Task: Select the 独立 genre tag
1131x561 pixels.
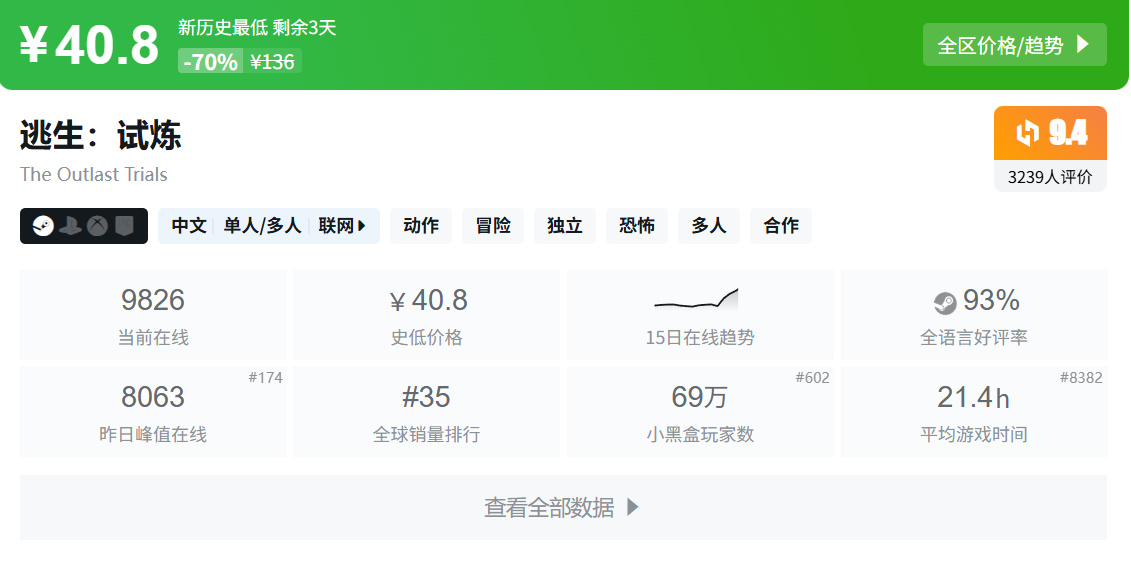Action: [x=565, y=226]
